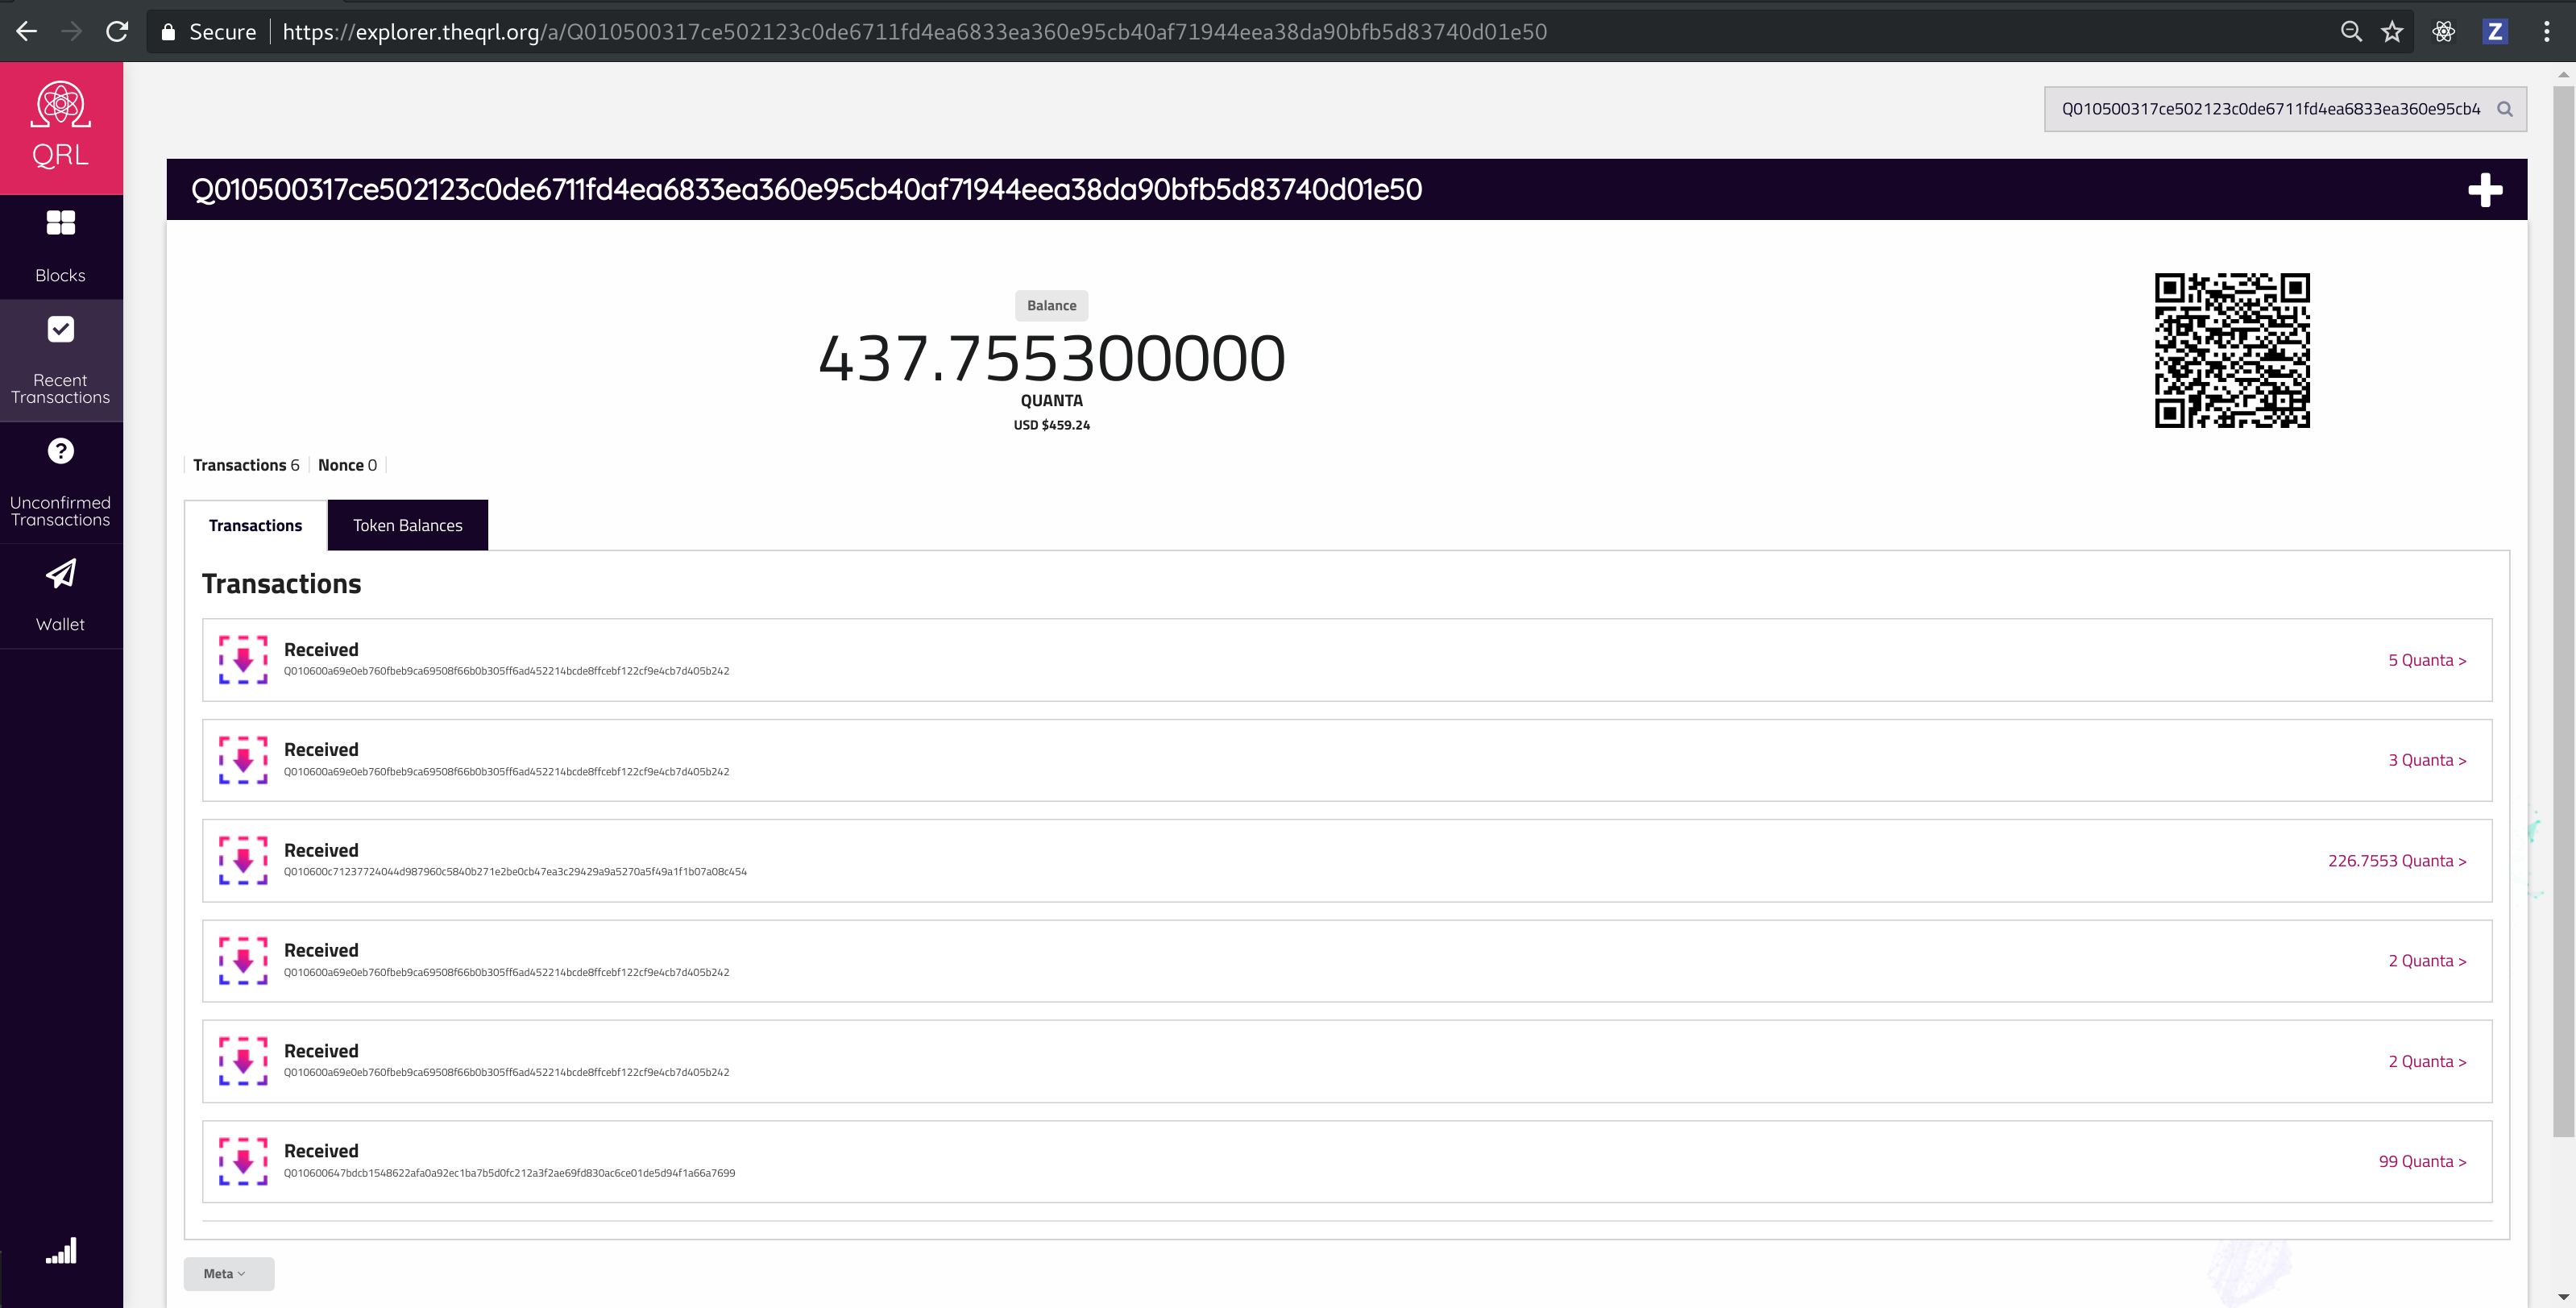Click the Transactions 6 counter
2576x1308 pixels.
[x=246, y=465]
